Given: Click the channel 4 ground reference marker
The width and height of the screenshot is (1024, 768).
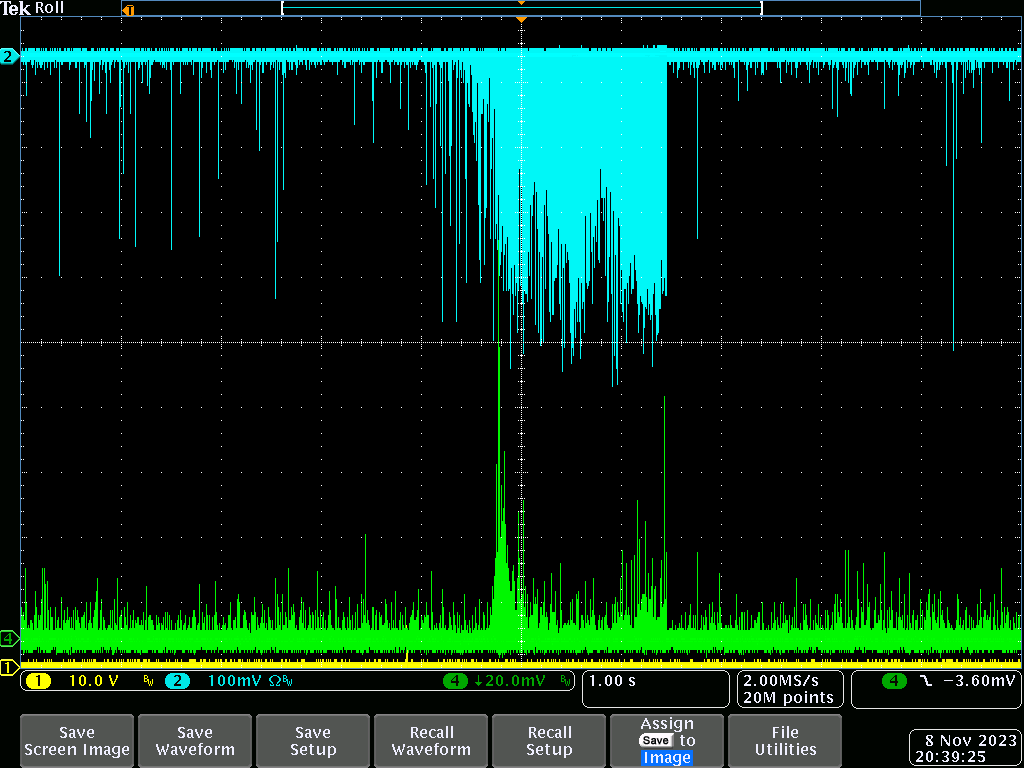Looking at the screenshot, I should (8, 638).
